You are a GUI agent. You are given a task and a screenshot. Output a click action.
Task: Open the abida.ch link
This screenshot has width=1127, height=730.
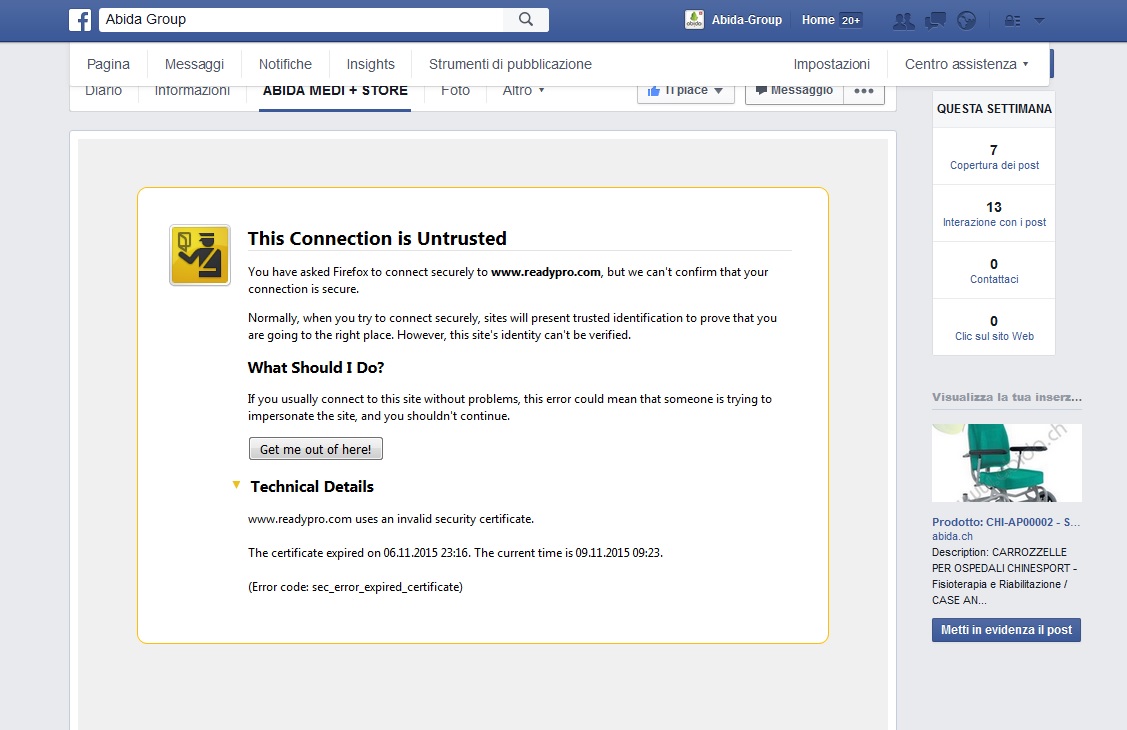click(x=952, y=536)
